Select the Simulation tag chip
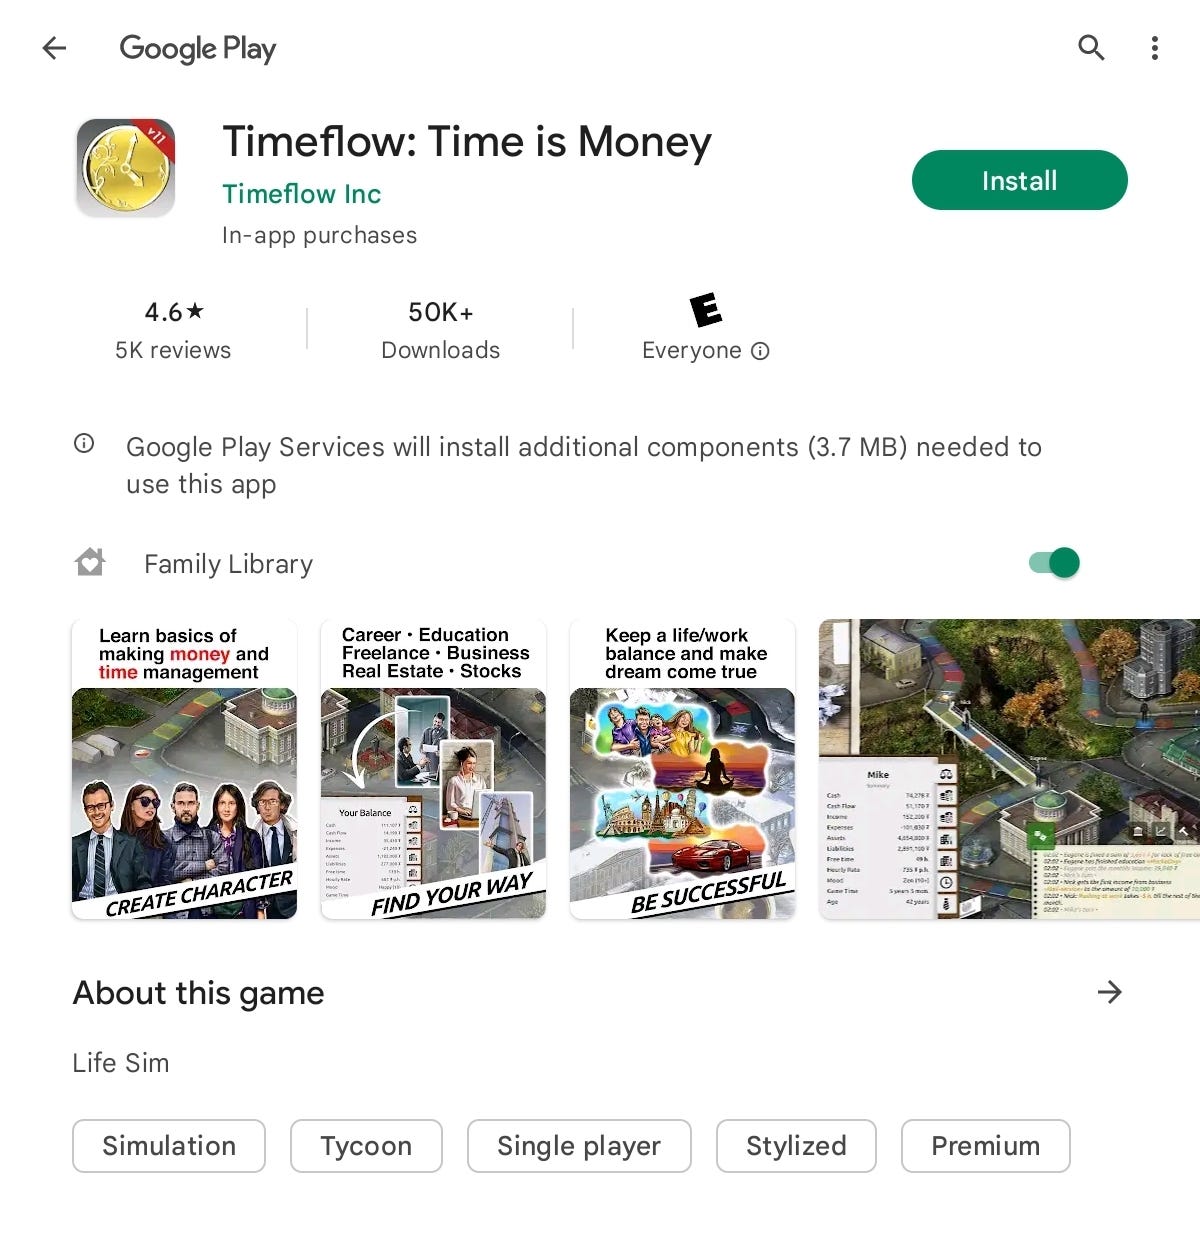The height and width of the screenshot is (1242, 1200). tap(169, 1146)
